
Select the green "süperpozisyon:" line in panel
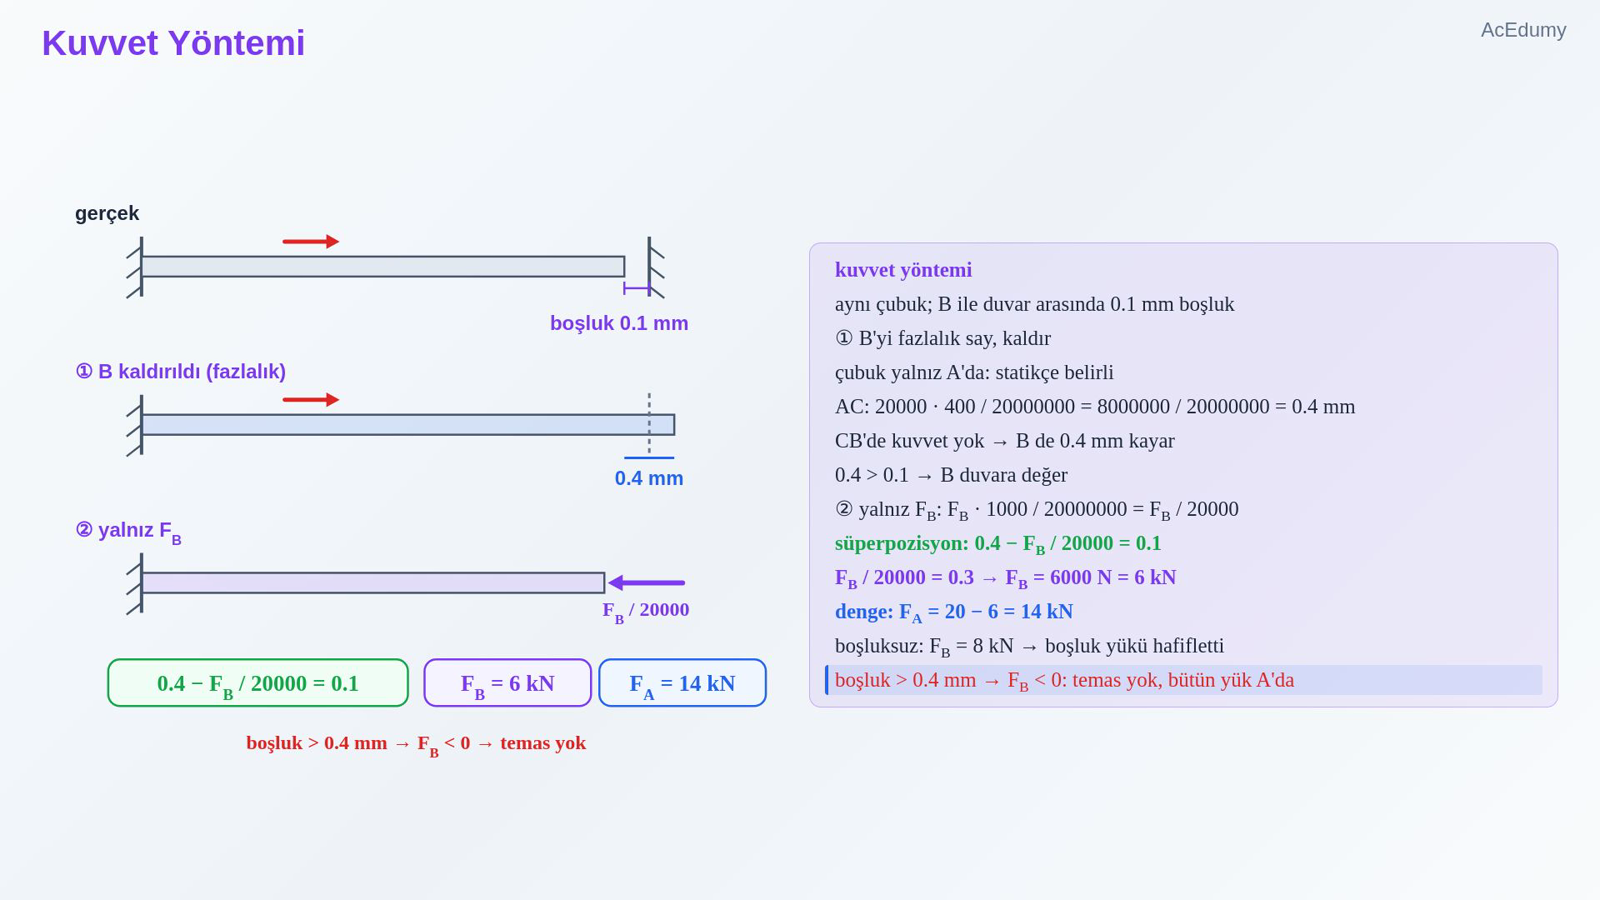[998, 544]
